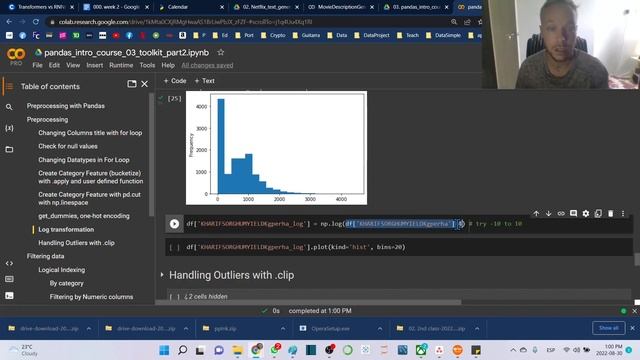
Task: Go to Log transformation section
Action: tap(66, 229)
